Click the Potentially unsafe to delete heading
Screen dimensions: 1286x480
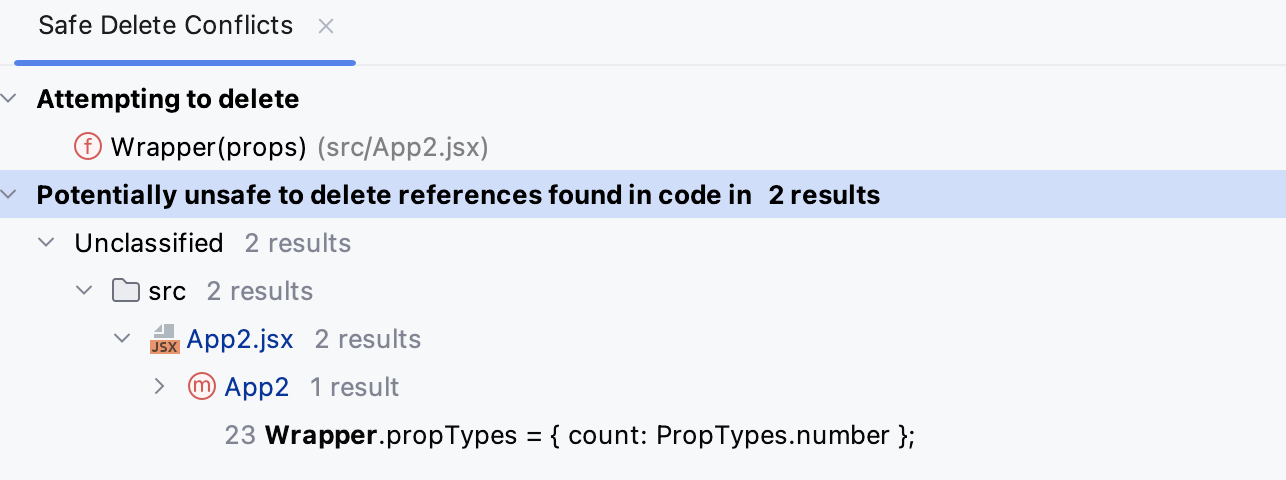click(x=394, y=195)
